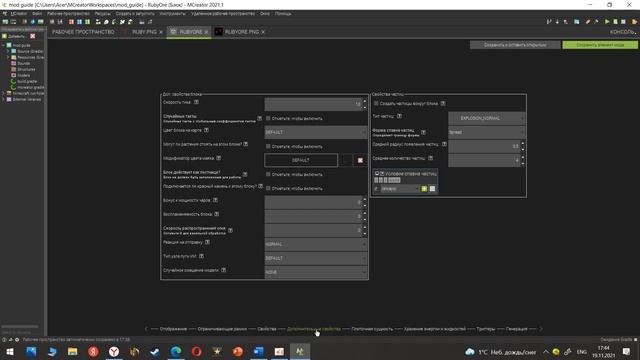Close the RUBYORE tab
The height and width of the screenshot is (360, 640).
click(x=206, y=32)
